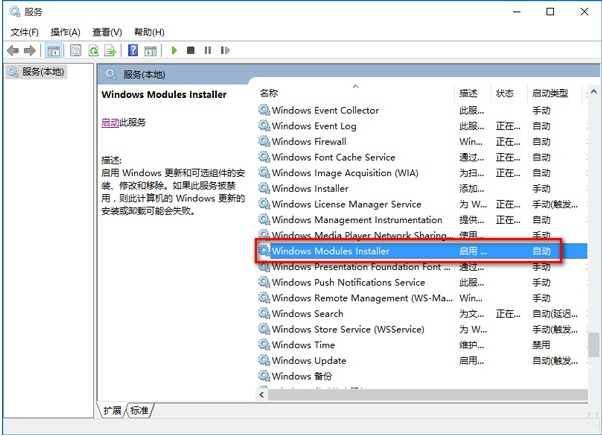The width and height of the screenshot is (602, 436).
Task: Select the Windows Store Service (WSService) row
Action: 422,329
